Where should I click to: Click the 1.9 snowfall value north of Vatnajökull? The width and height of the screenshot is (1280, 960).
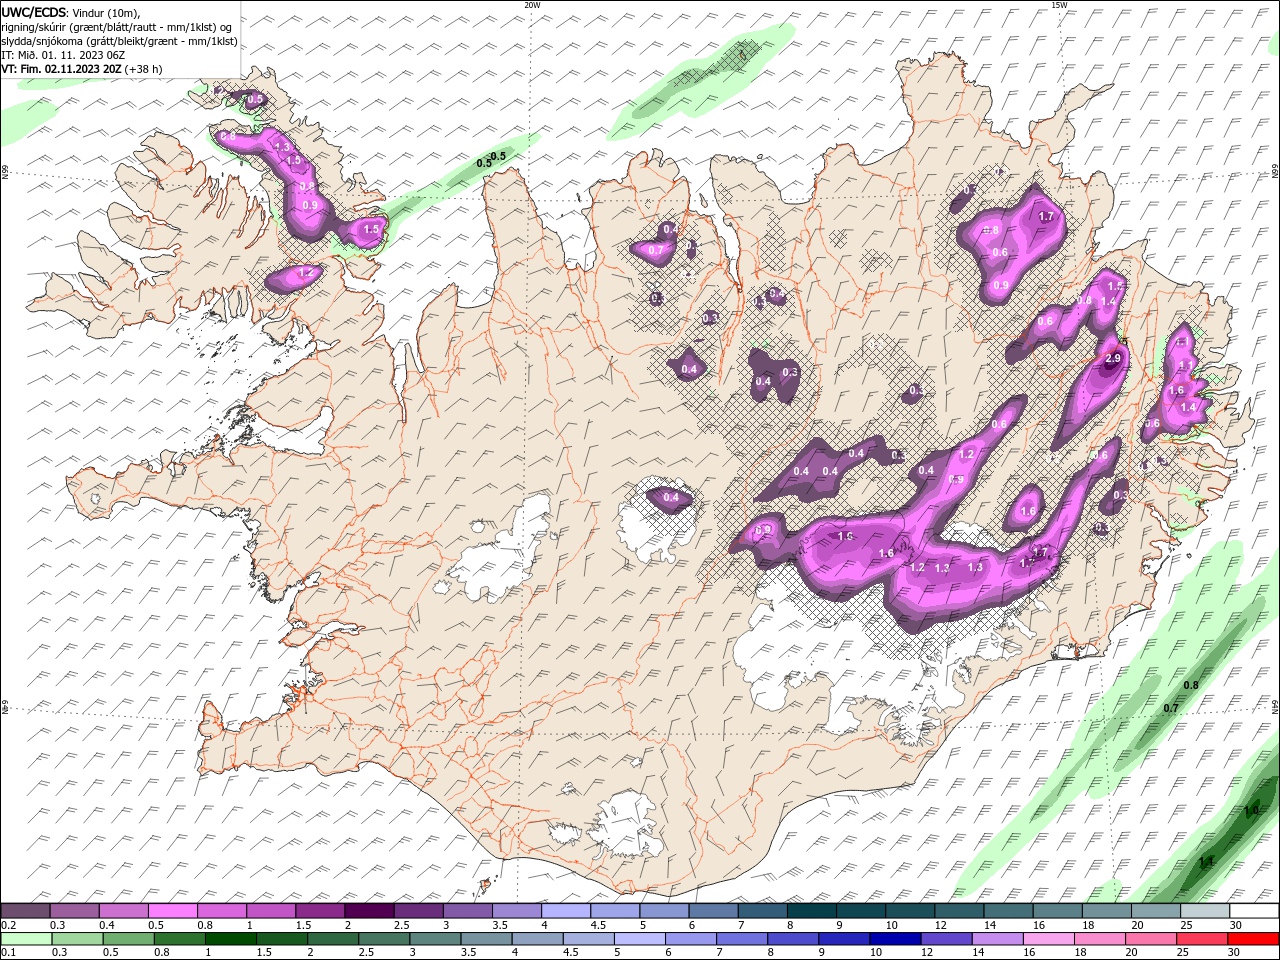tap(845, 537)
